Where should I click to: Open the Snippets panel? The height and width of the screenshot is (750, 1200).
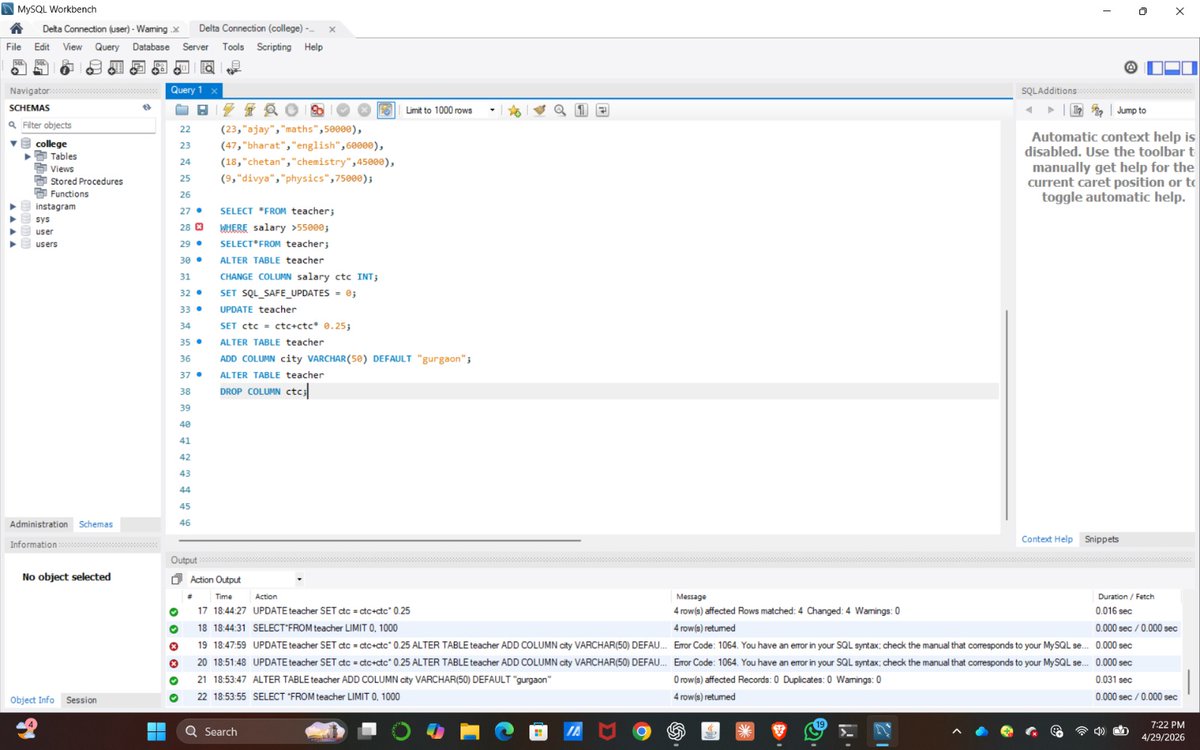point(1100,539)
